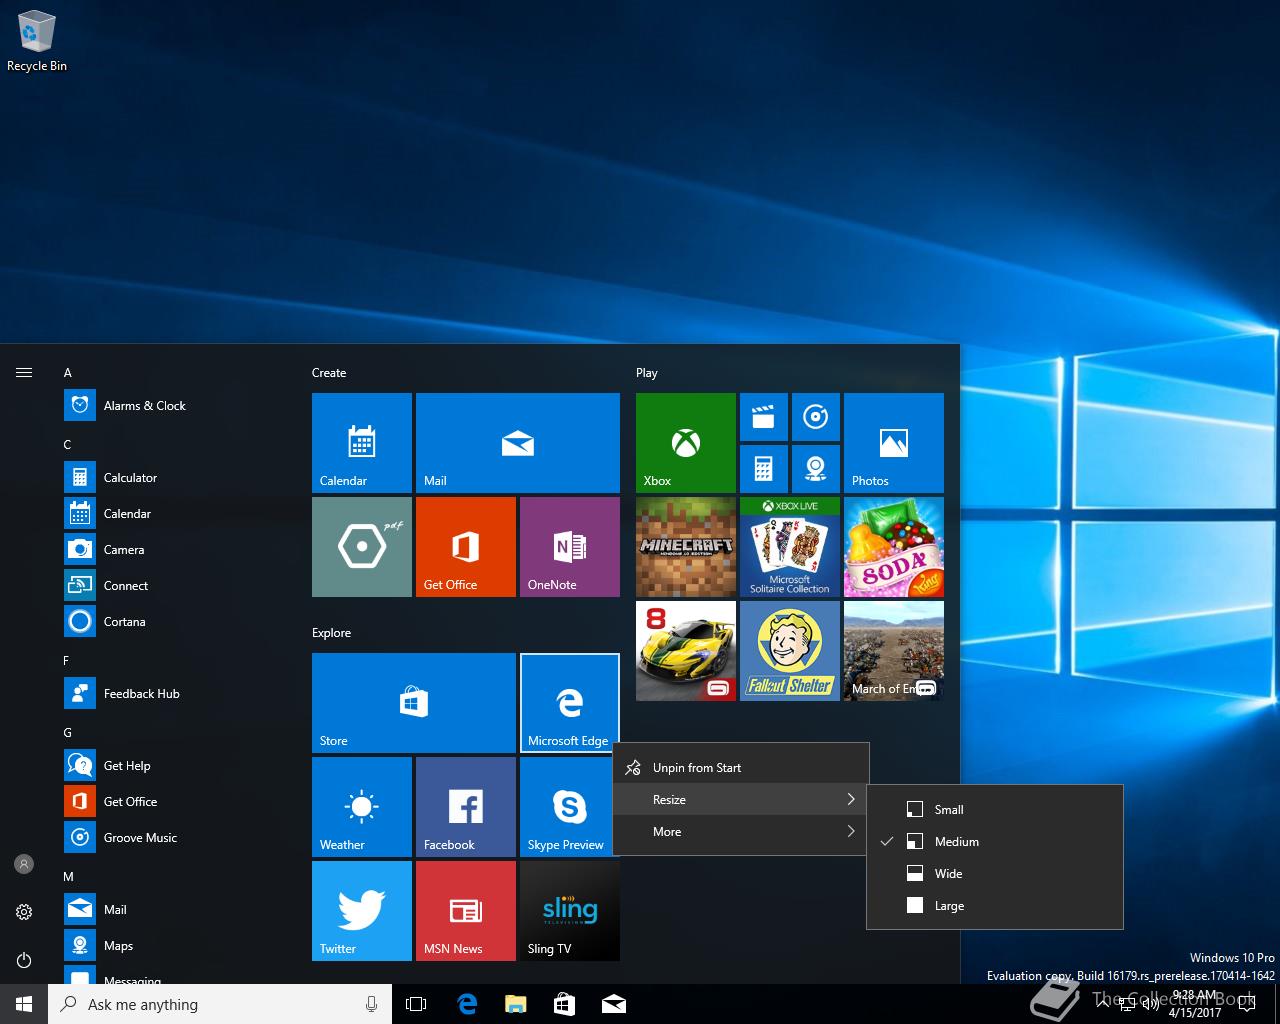The height and width of the screenshot is (1024, 1280).
Task: Open the wide Mail tile
Action: (x=518, y=443)
